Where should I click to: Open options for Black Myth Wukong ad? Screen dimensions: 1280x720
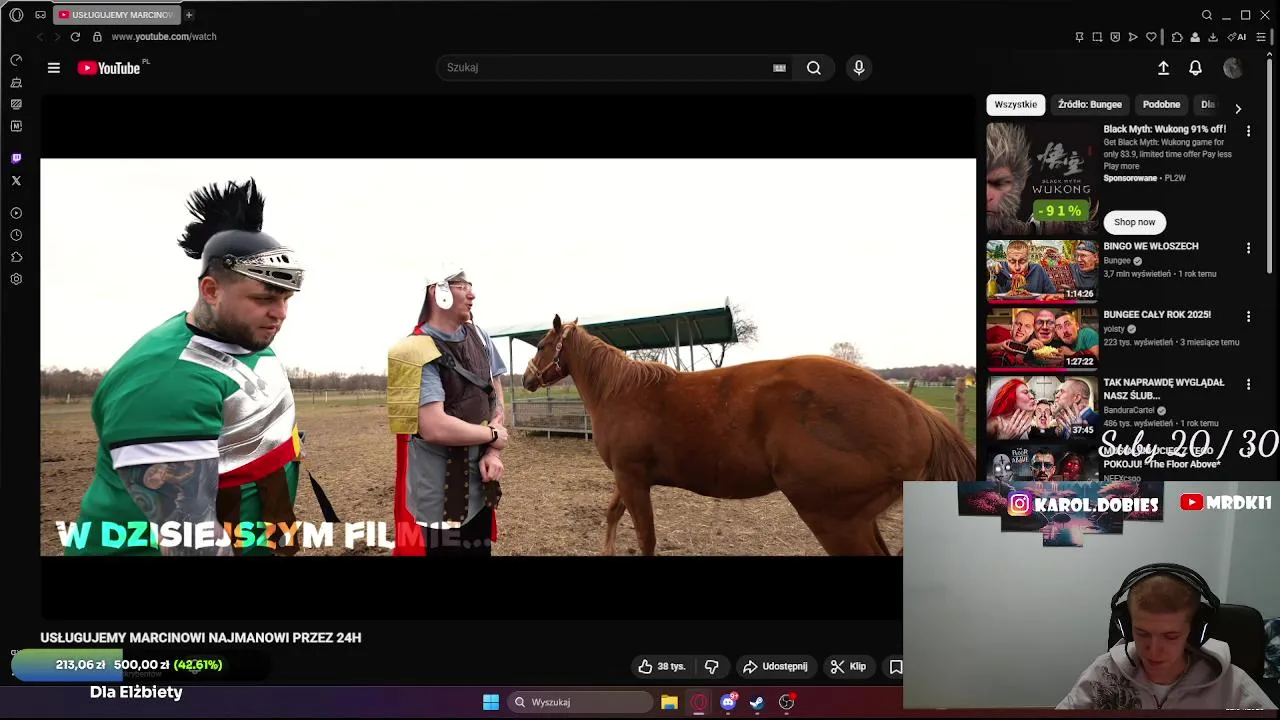coord(1248,131)
